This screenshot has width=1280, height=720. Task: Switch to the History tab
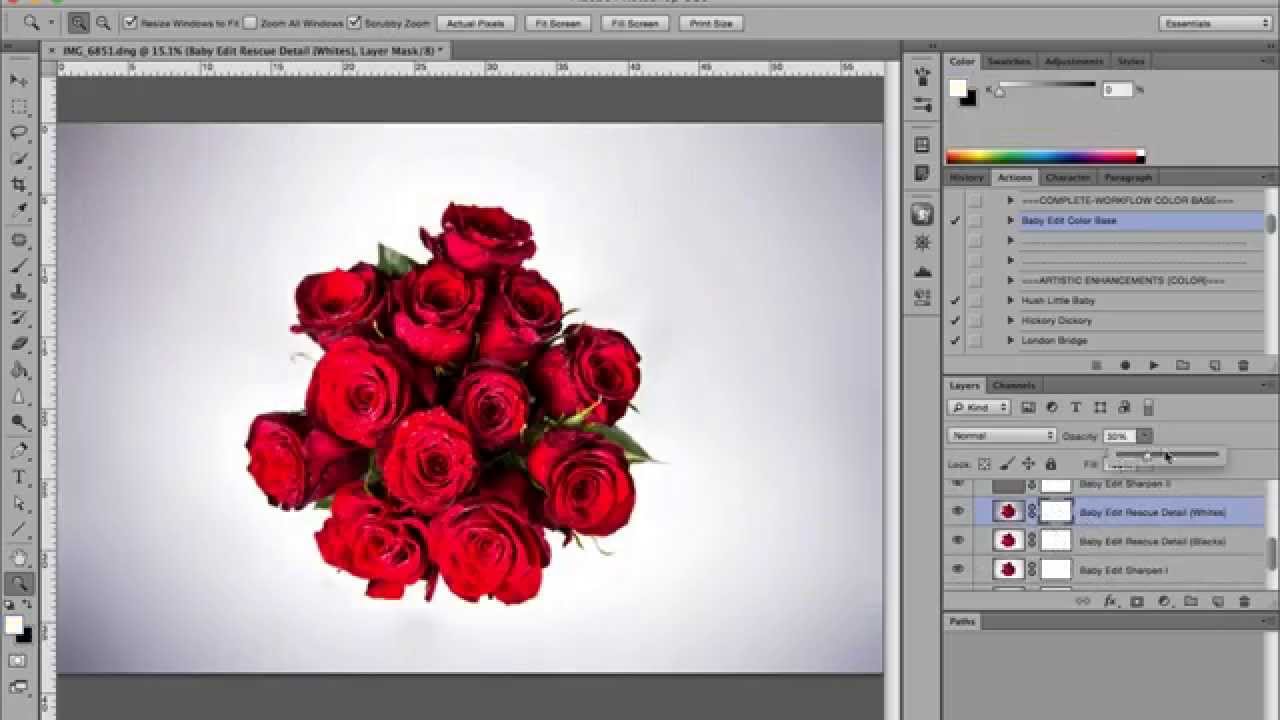[x=966, y=177]
